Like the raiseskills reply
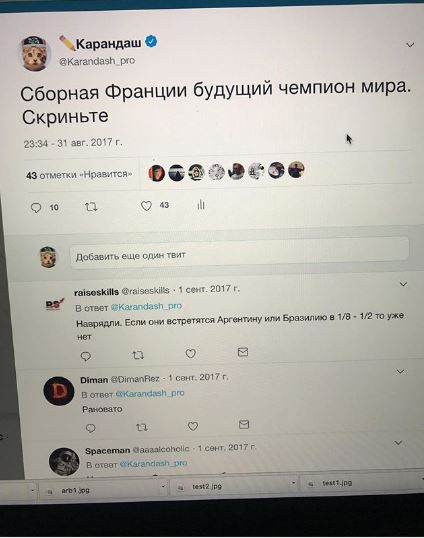 pyautogui.click(x=191, y=353)
